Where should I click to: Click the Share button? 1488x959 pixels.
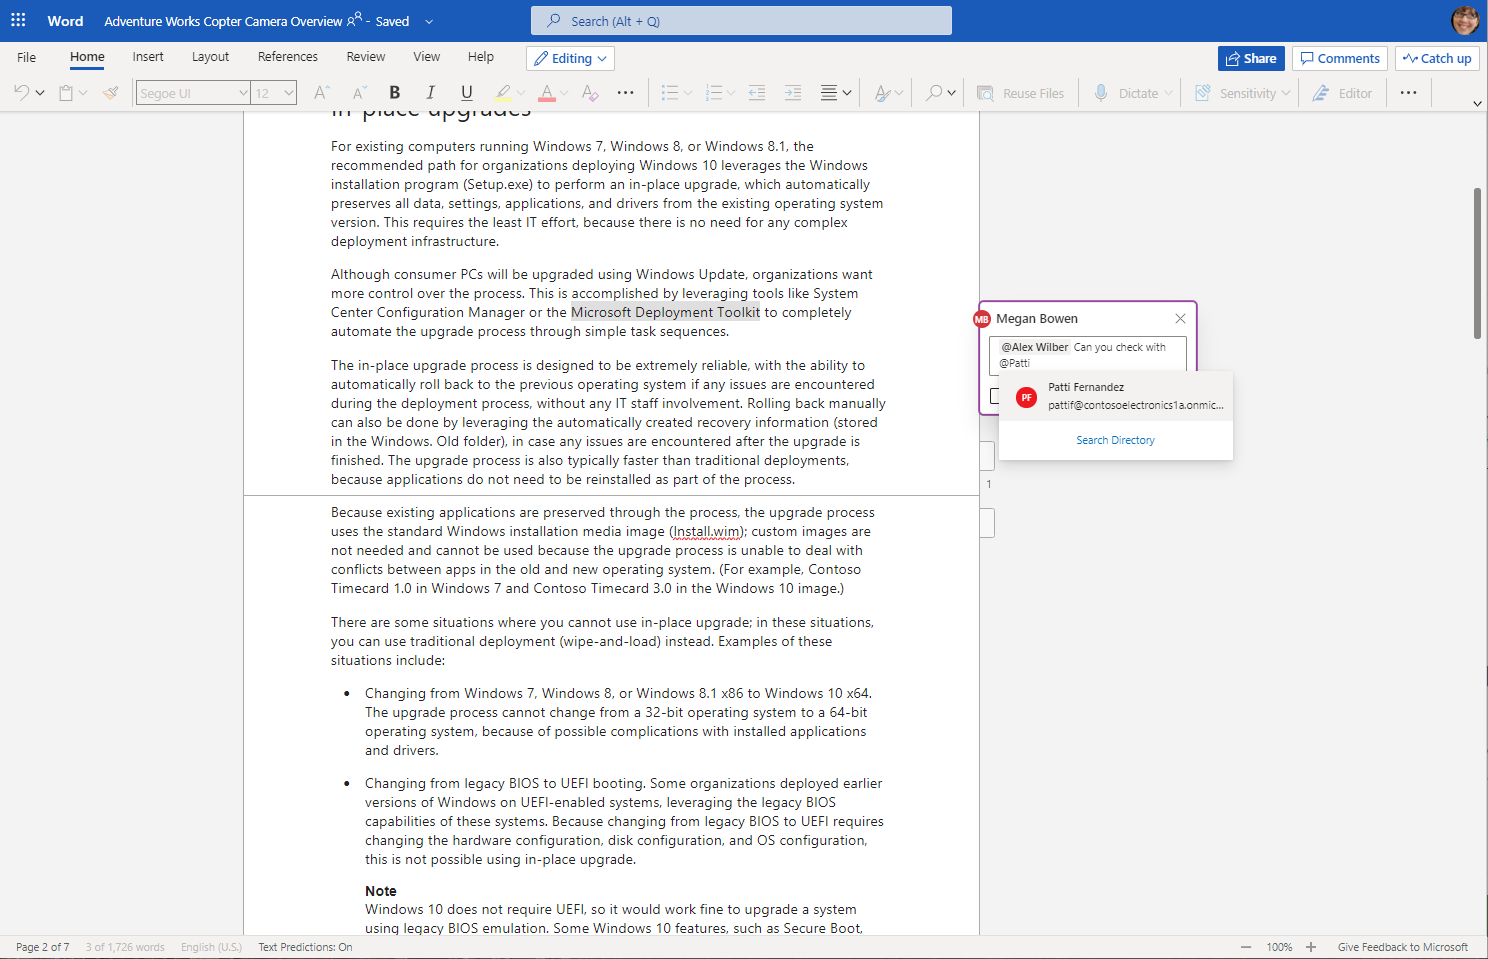[x=1251, y=58]
